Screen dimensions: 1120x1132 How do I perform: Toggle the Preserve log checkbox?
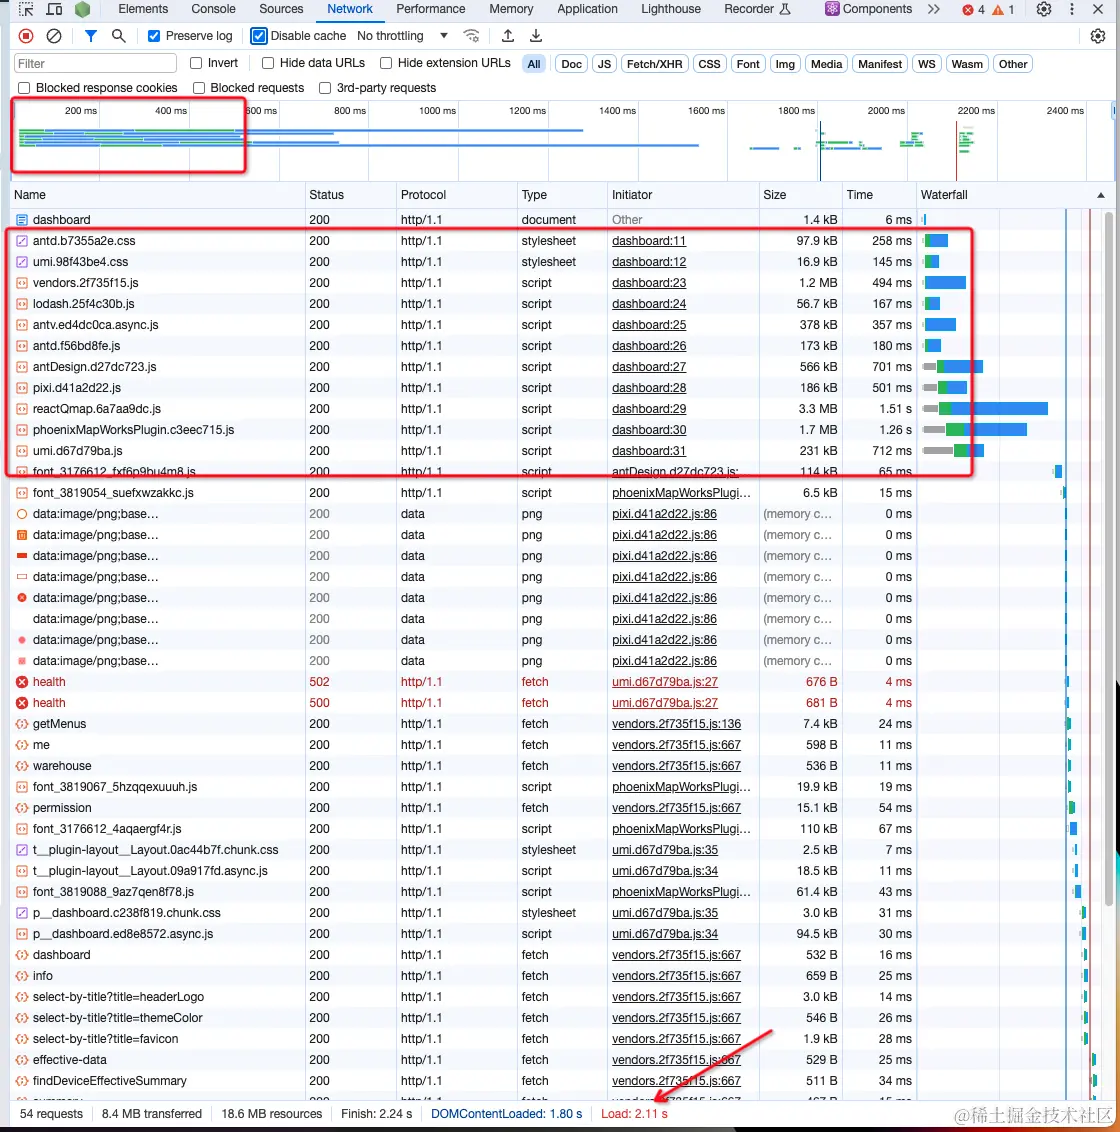click(154, 36)
